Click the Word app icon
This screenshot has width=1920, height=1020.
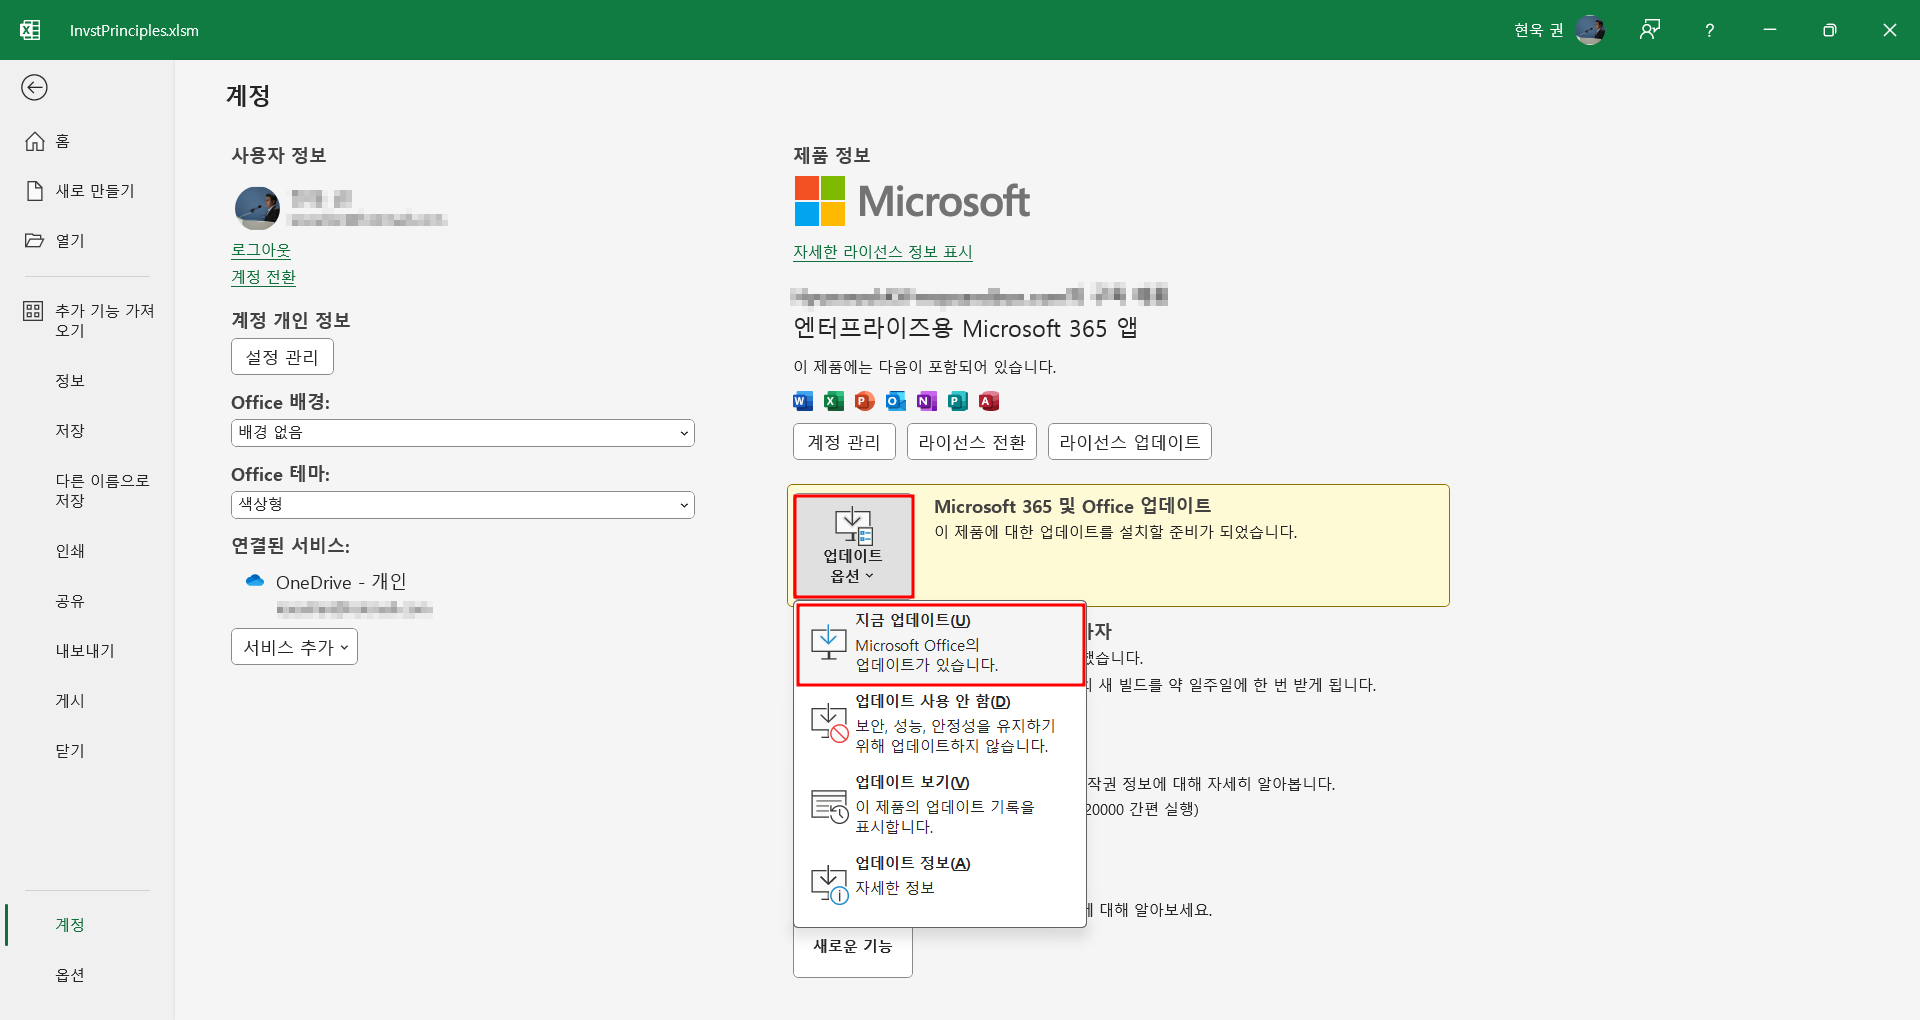tap(803, 401)
